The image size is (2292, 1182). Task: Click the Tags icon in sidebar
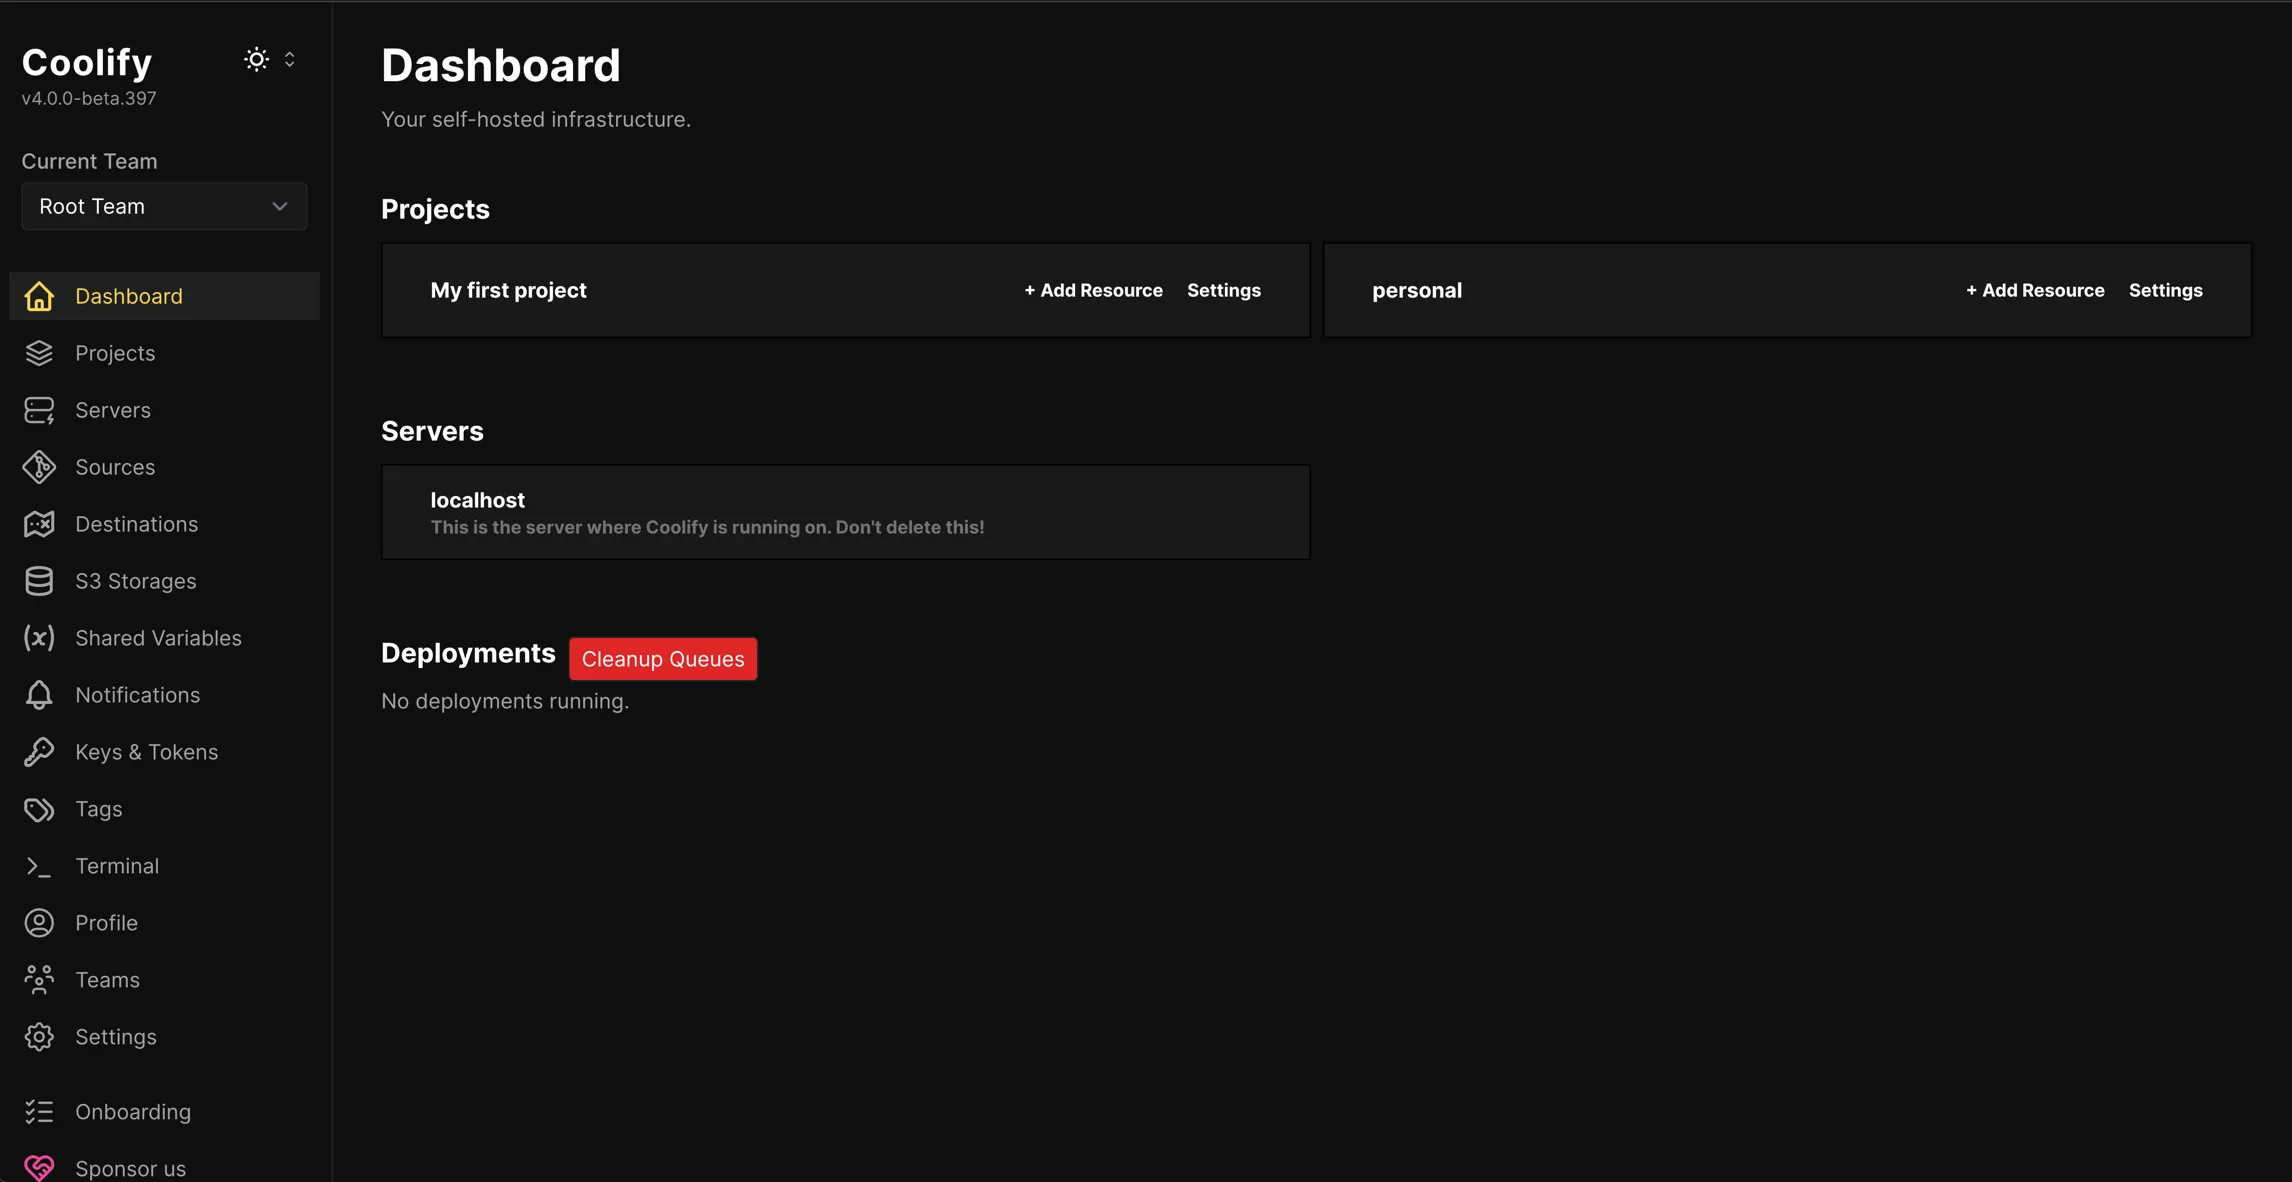[39, 809]
